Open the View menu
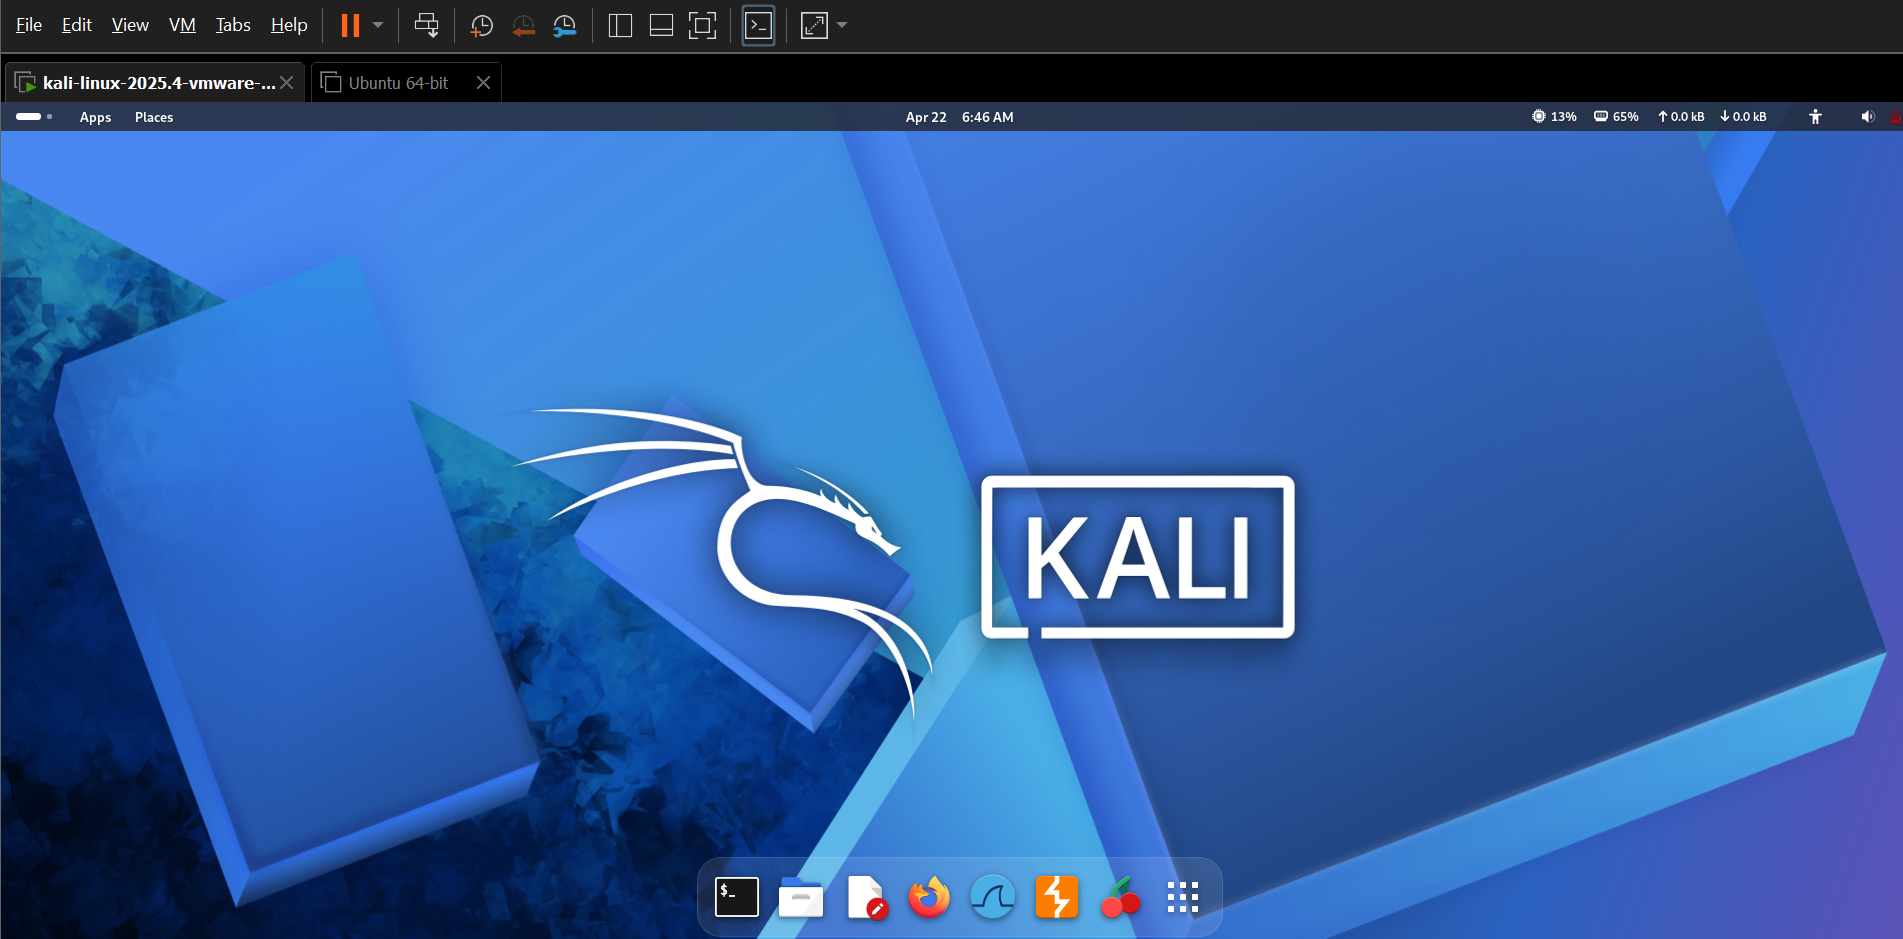The height and width of the screenshot is (939, 1903). point(130,25)
